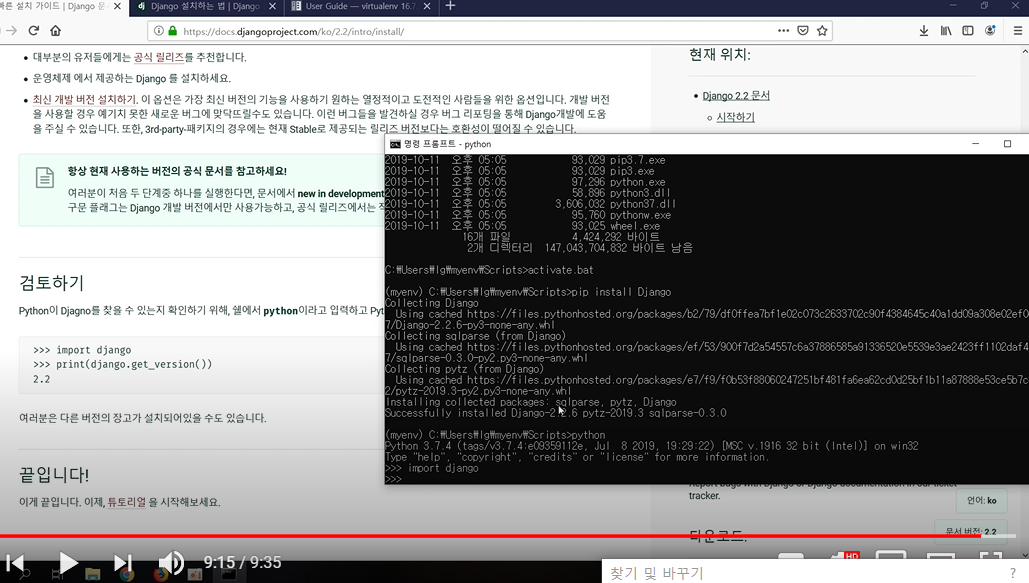Open the '시작하기' sidebar link

click(x=735, y=117)
